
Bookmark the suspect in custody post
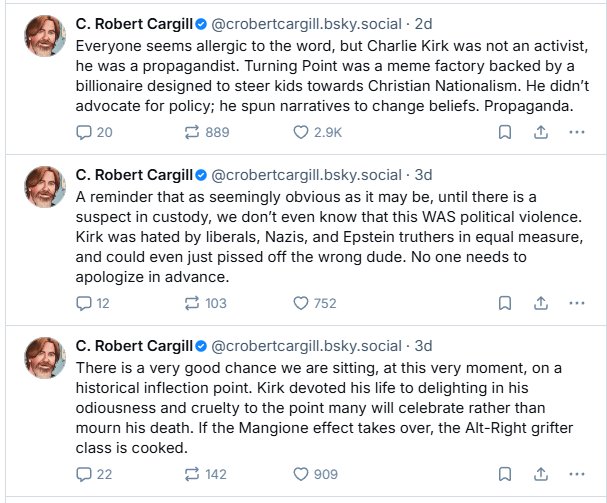coord(505,303)
